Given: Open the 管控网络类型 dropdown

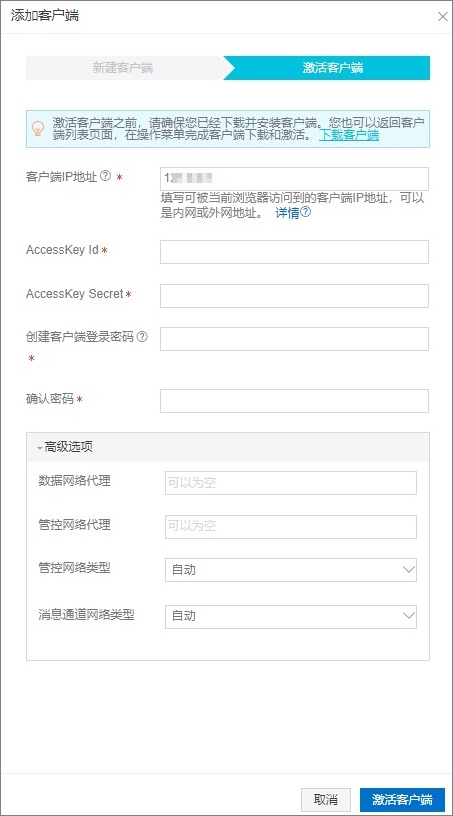Looking at the screenshot, I should 291,570.
